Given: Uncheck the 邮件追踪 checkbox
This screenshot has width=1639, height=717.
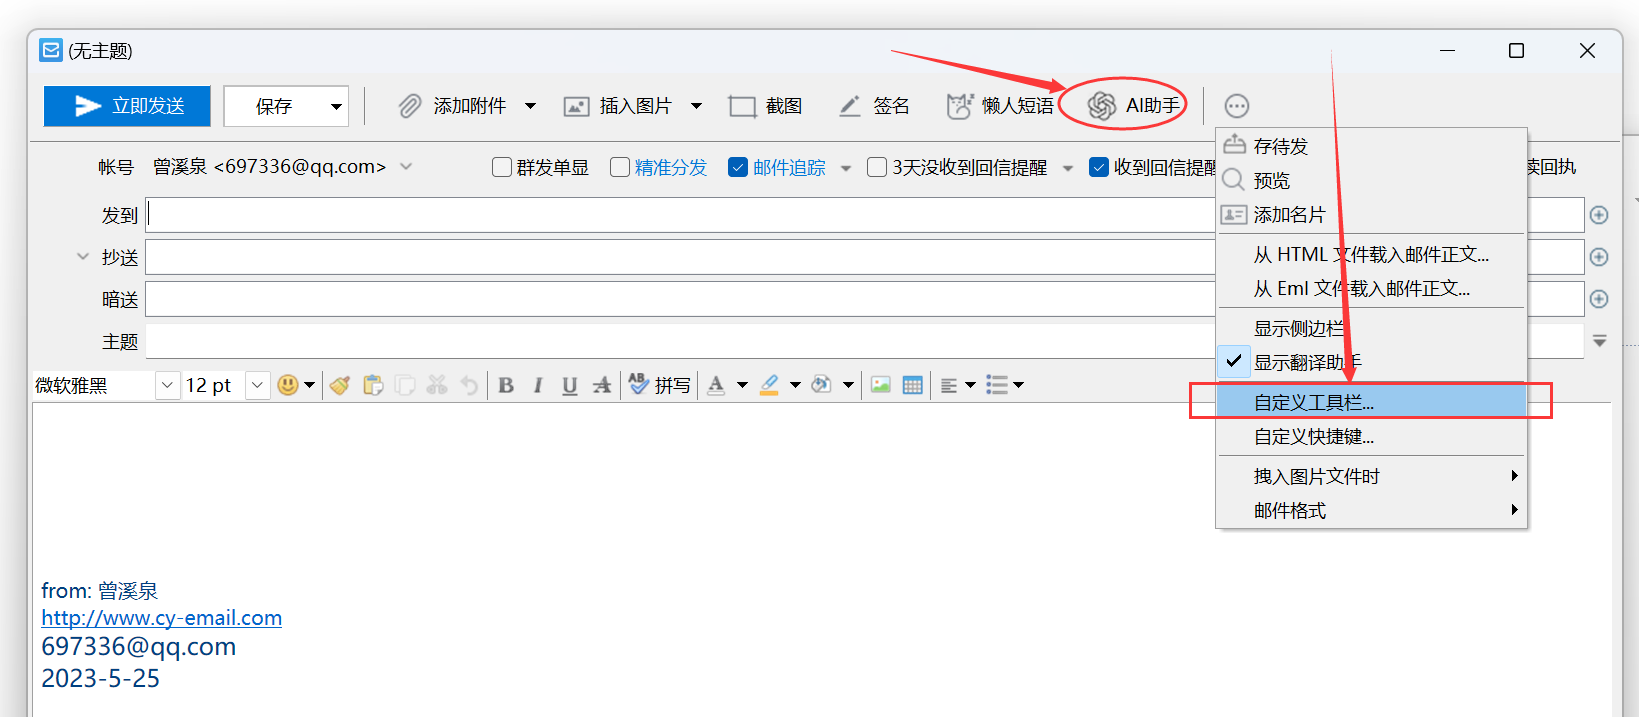Looking at the screenshot, I should coord(738,167).
